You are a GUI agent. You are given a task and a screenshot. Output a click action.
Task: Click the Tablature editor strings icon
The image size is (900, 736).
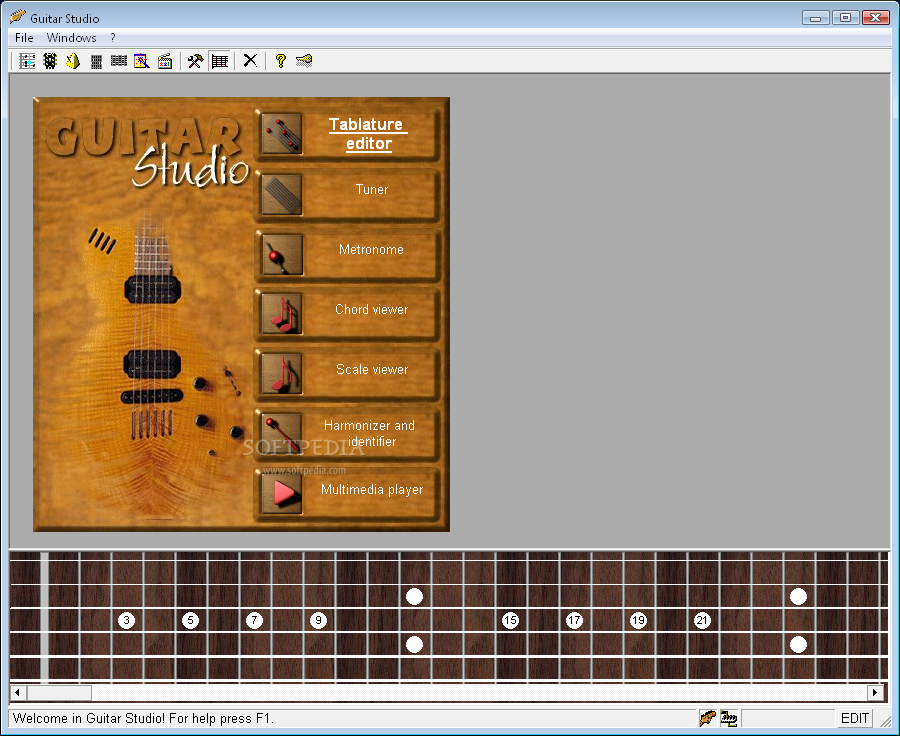tap(282, 133)
